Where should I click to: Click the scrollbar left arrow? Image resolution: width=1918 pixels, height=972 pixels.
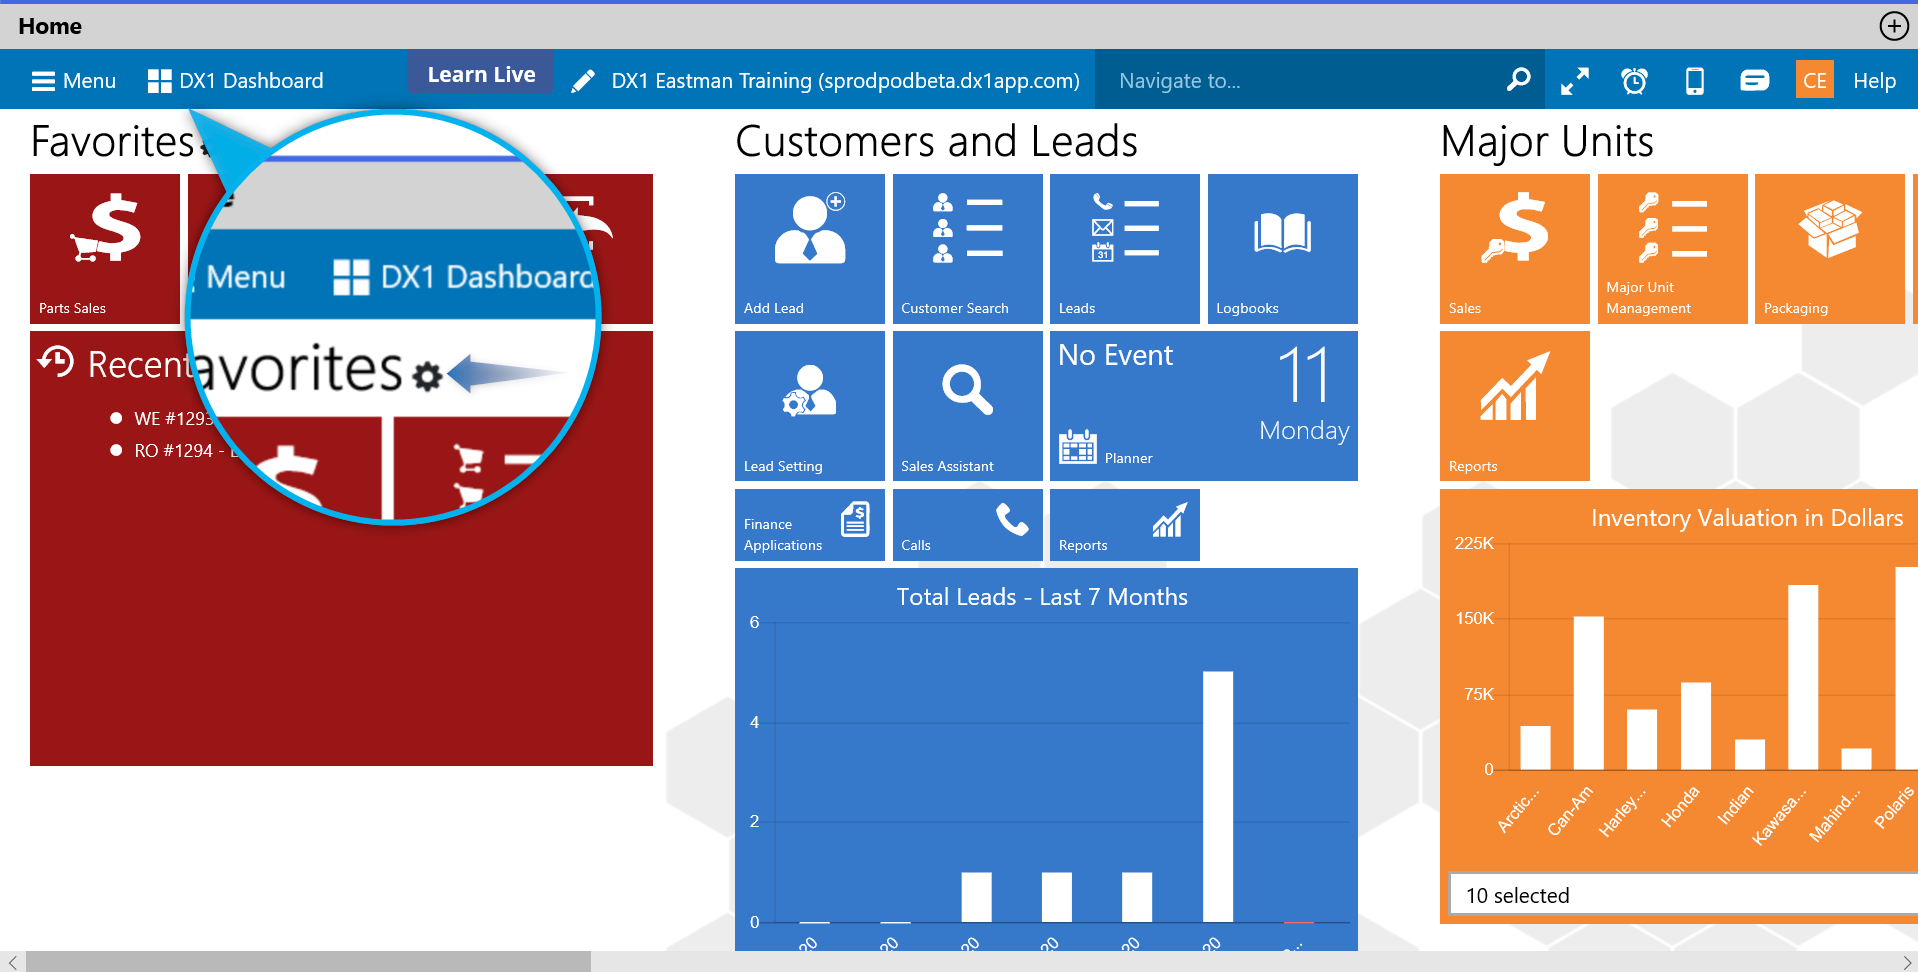(x=12, y=962)
